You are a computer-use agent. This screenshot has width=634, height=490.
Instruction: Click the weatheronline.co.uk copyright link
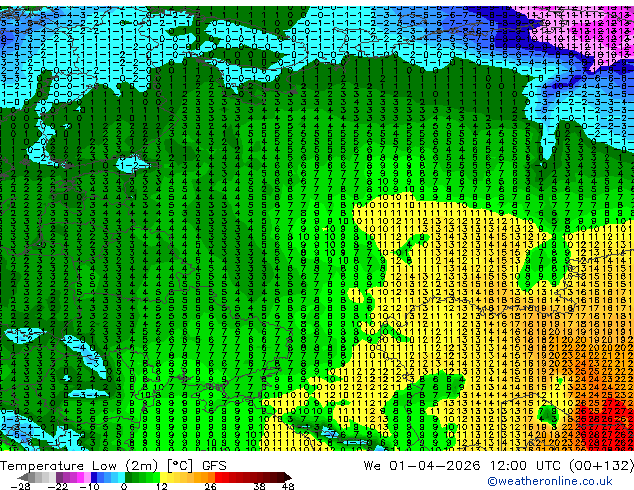coord(550,481)
